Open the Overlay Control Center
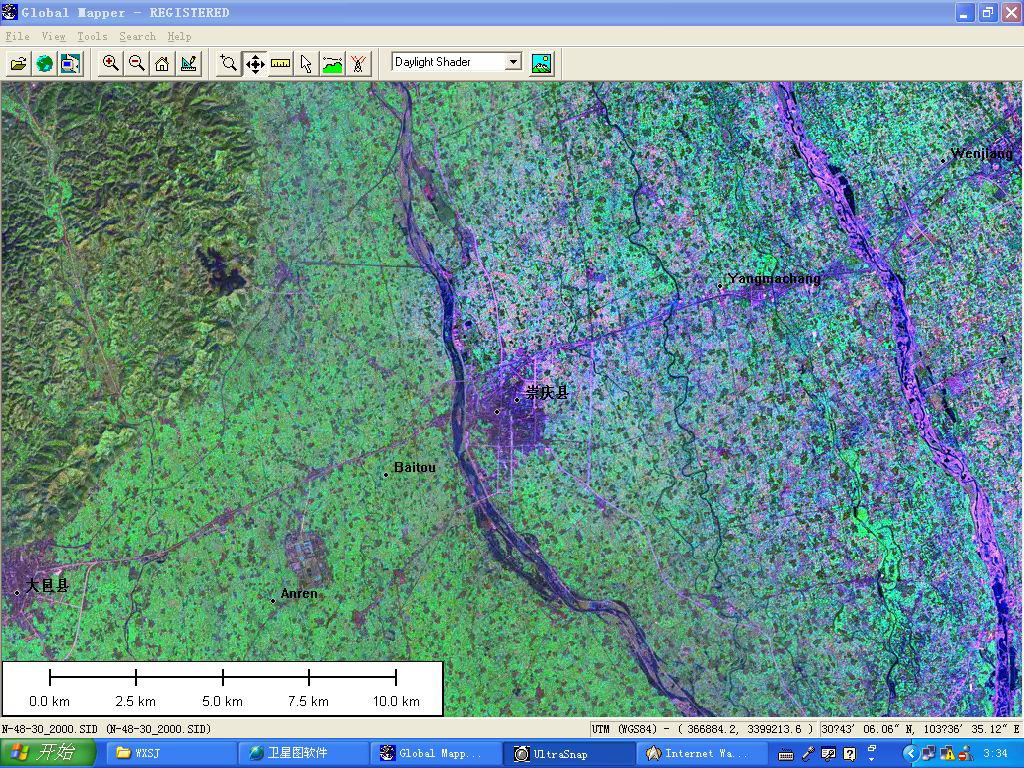The image size is (1024, 768). pyautogui.click(x=70, y=63)
